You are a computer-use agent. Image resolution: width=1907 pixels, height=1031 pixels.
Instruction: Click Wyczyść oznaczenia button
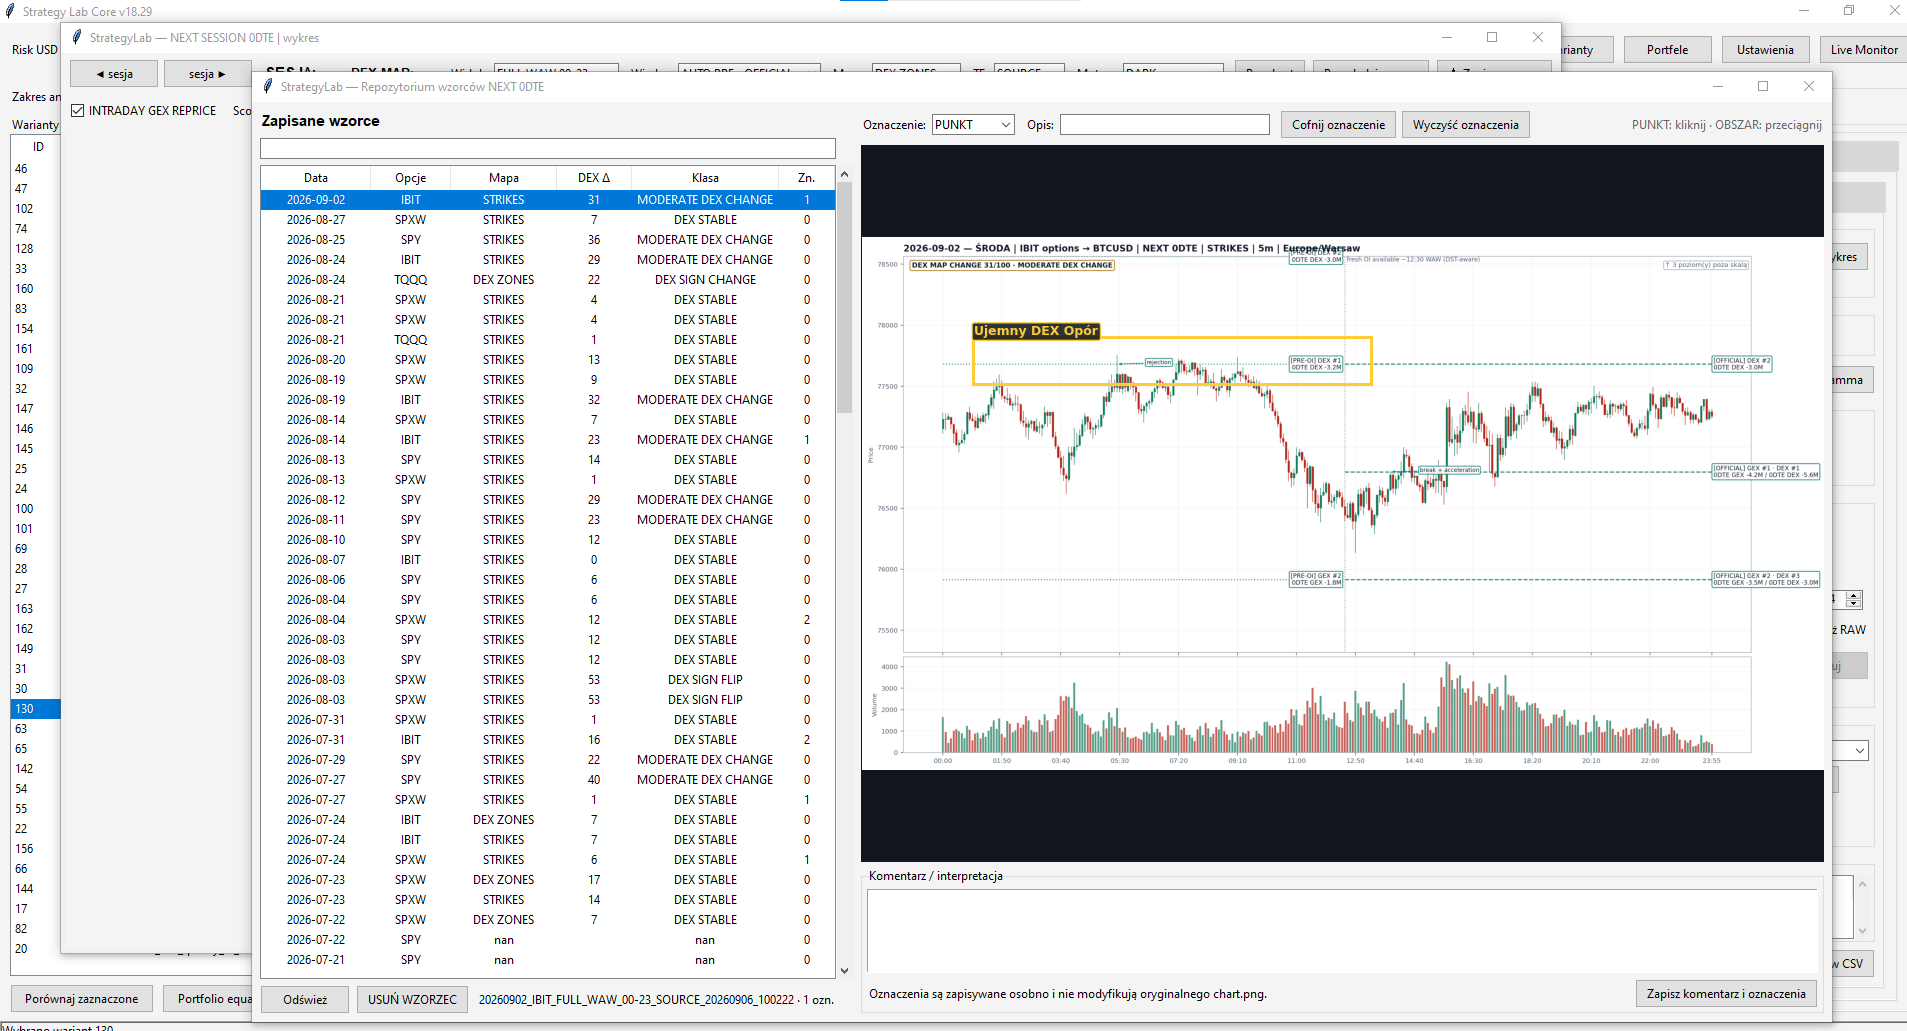[1465, 125]
